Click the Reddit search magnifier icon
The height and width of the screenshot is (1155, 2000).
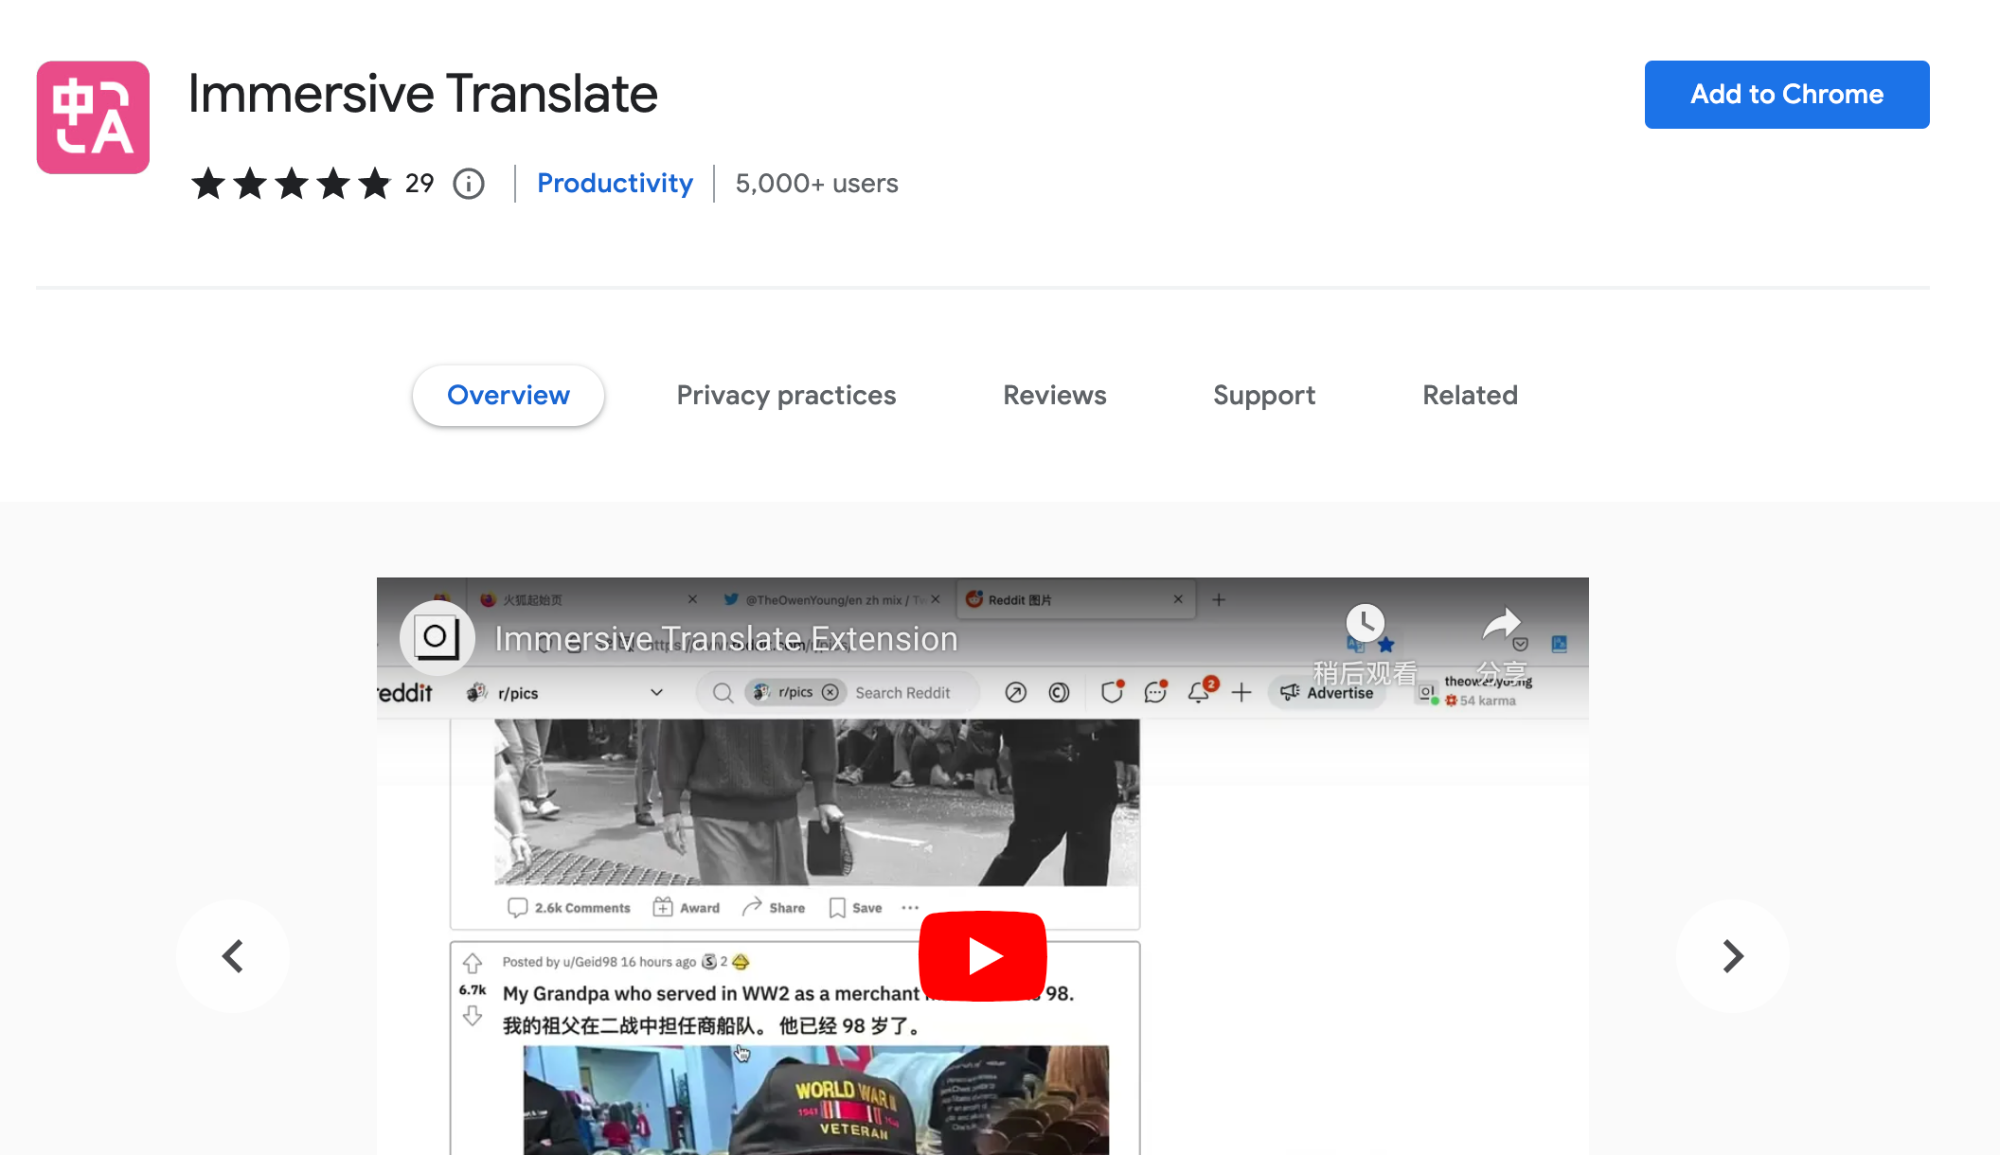click(x=722, y=692)
